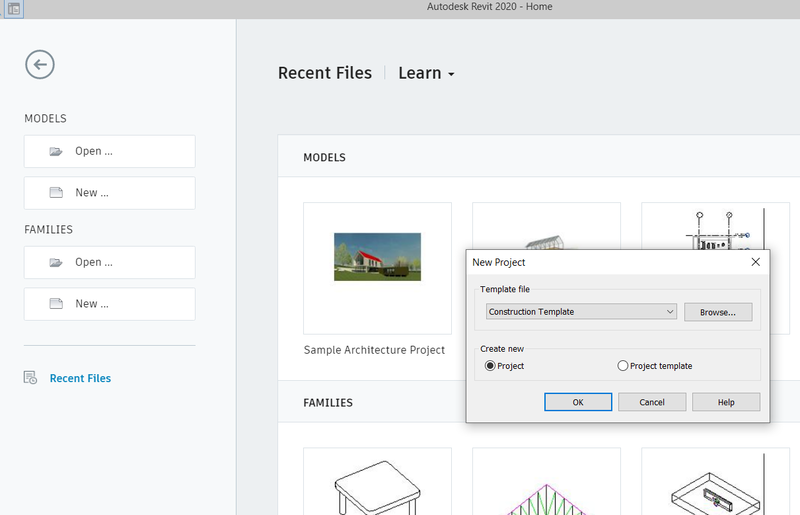This screenshot has height=515, width=800.
Task: Click the Recent Files clock icon in sidebar
Action: coord(30,378)
